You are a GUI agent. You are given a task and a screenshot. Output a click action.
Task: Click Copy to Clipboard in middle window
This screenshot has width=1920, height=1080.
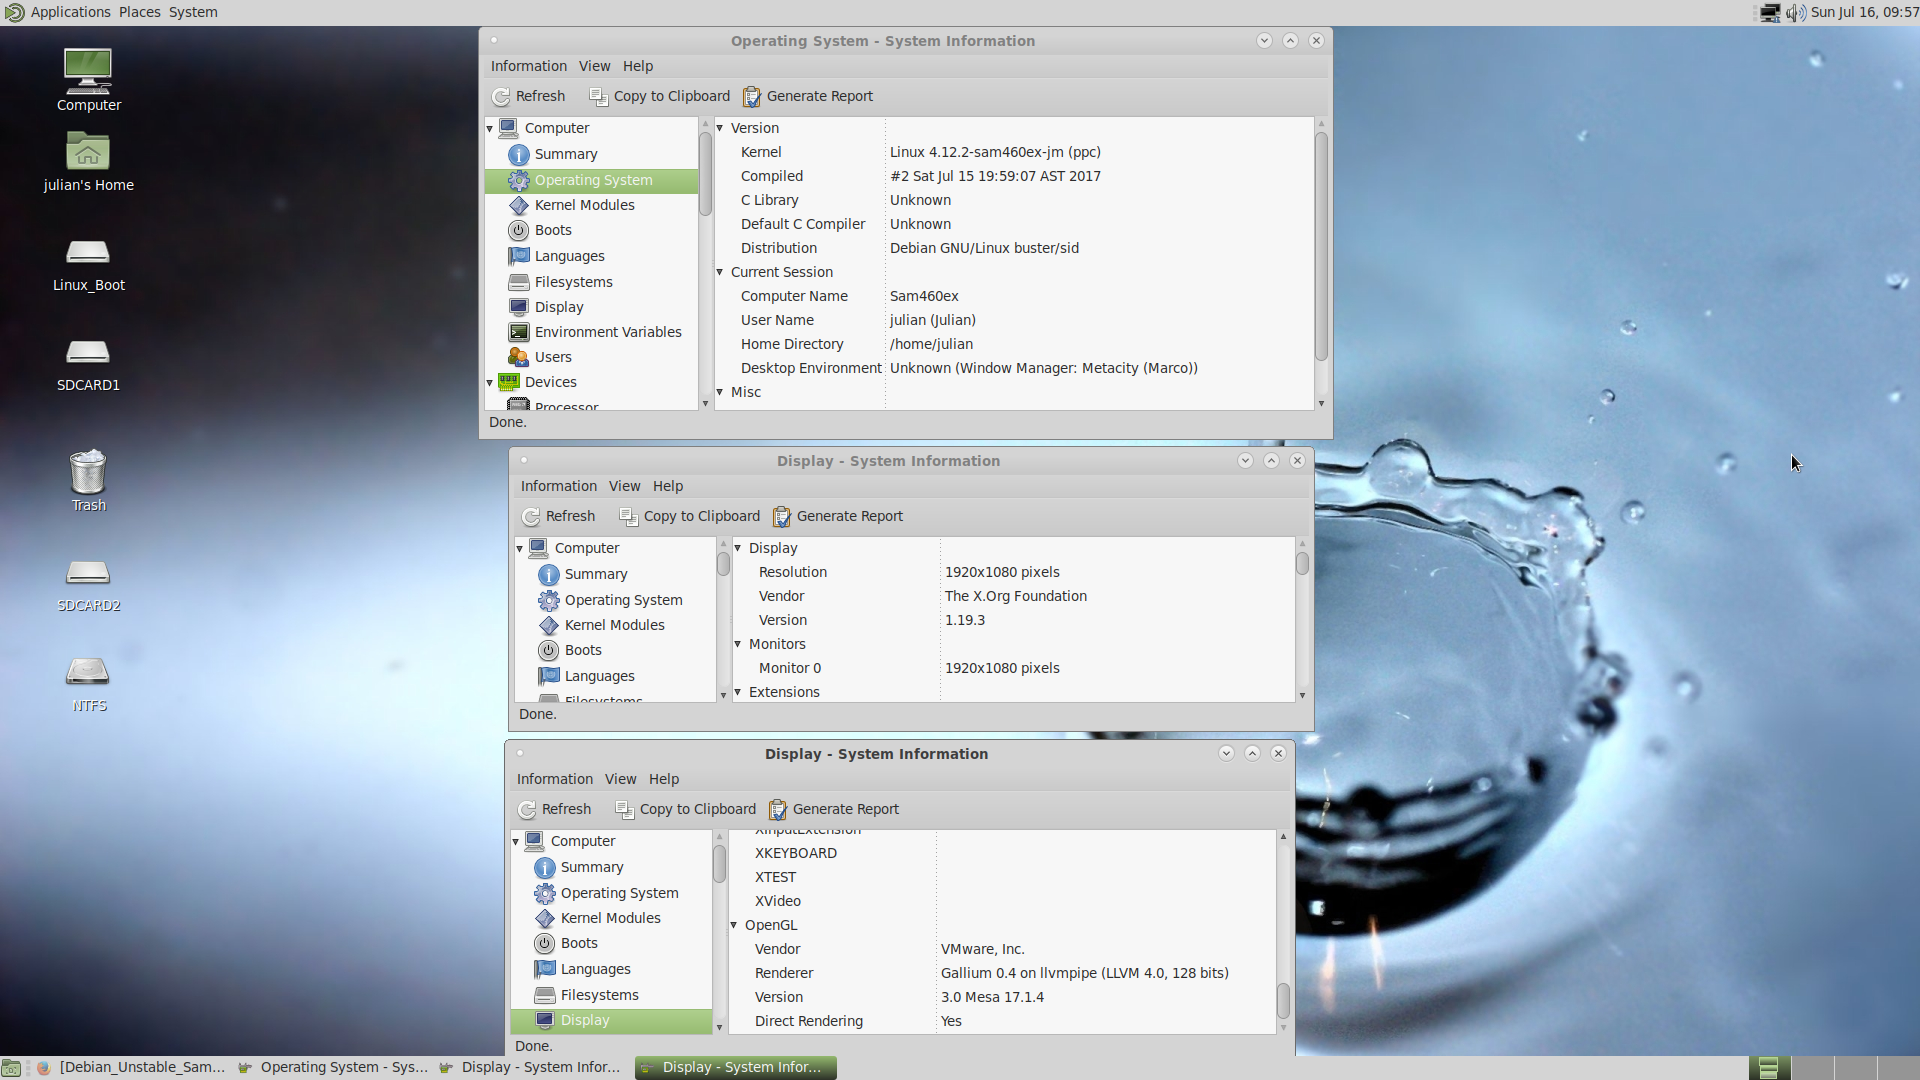click(x=689, y=517)
